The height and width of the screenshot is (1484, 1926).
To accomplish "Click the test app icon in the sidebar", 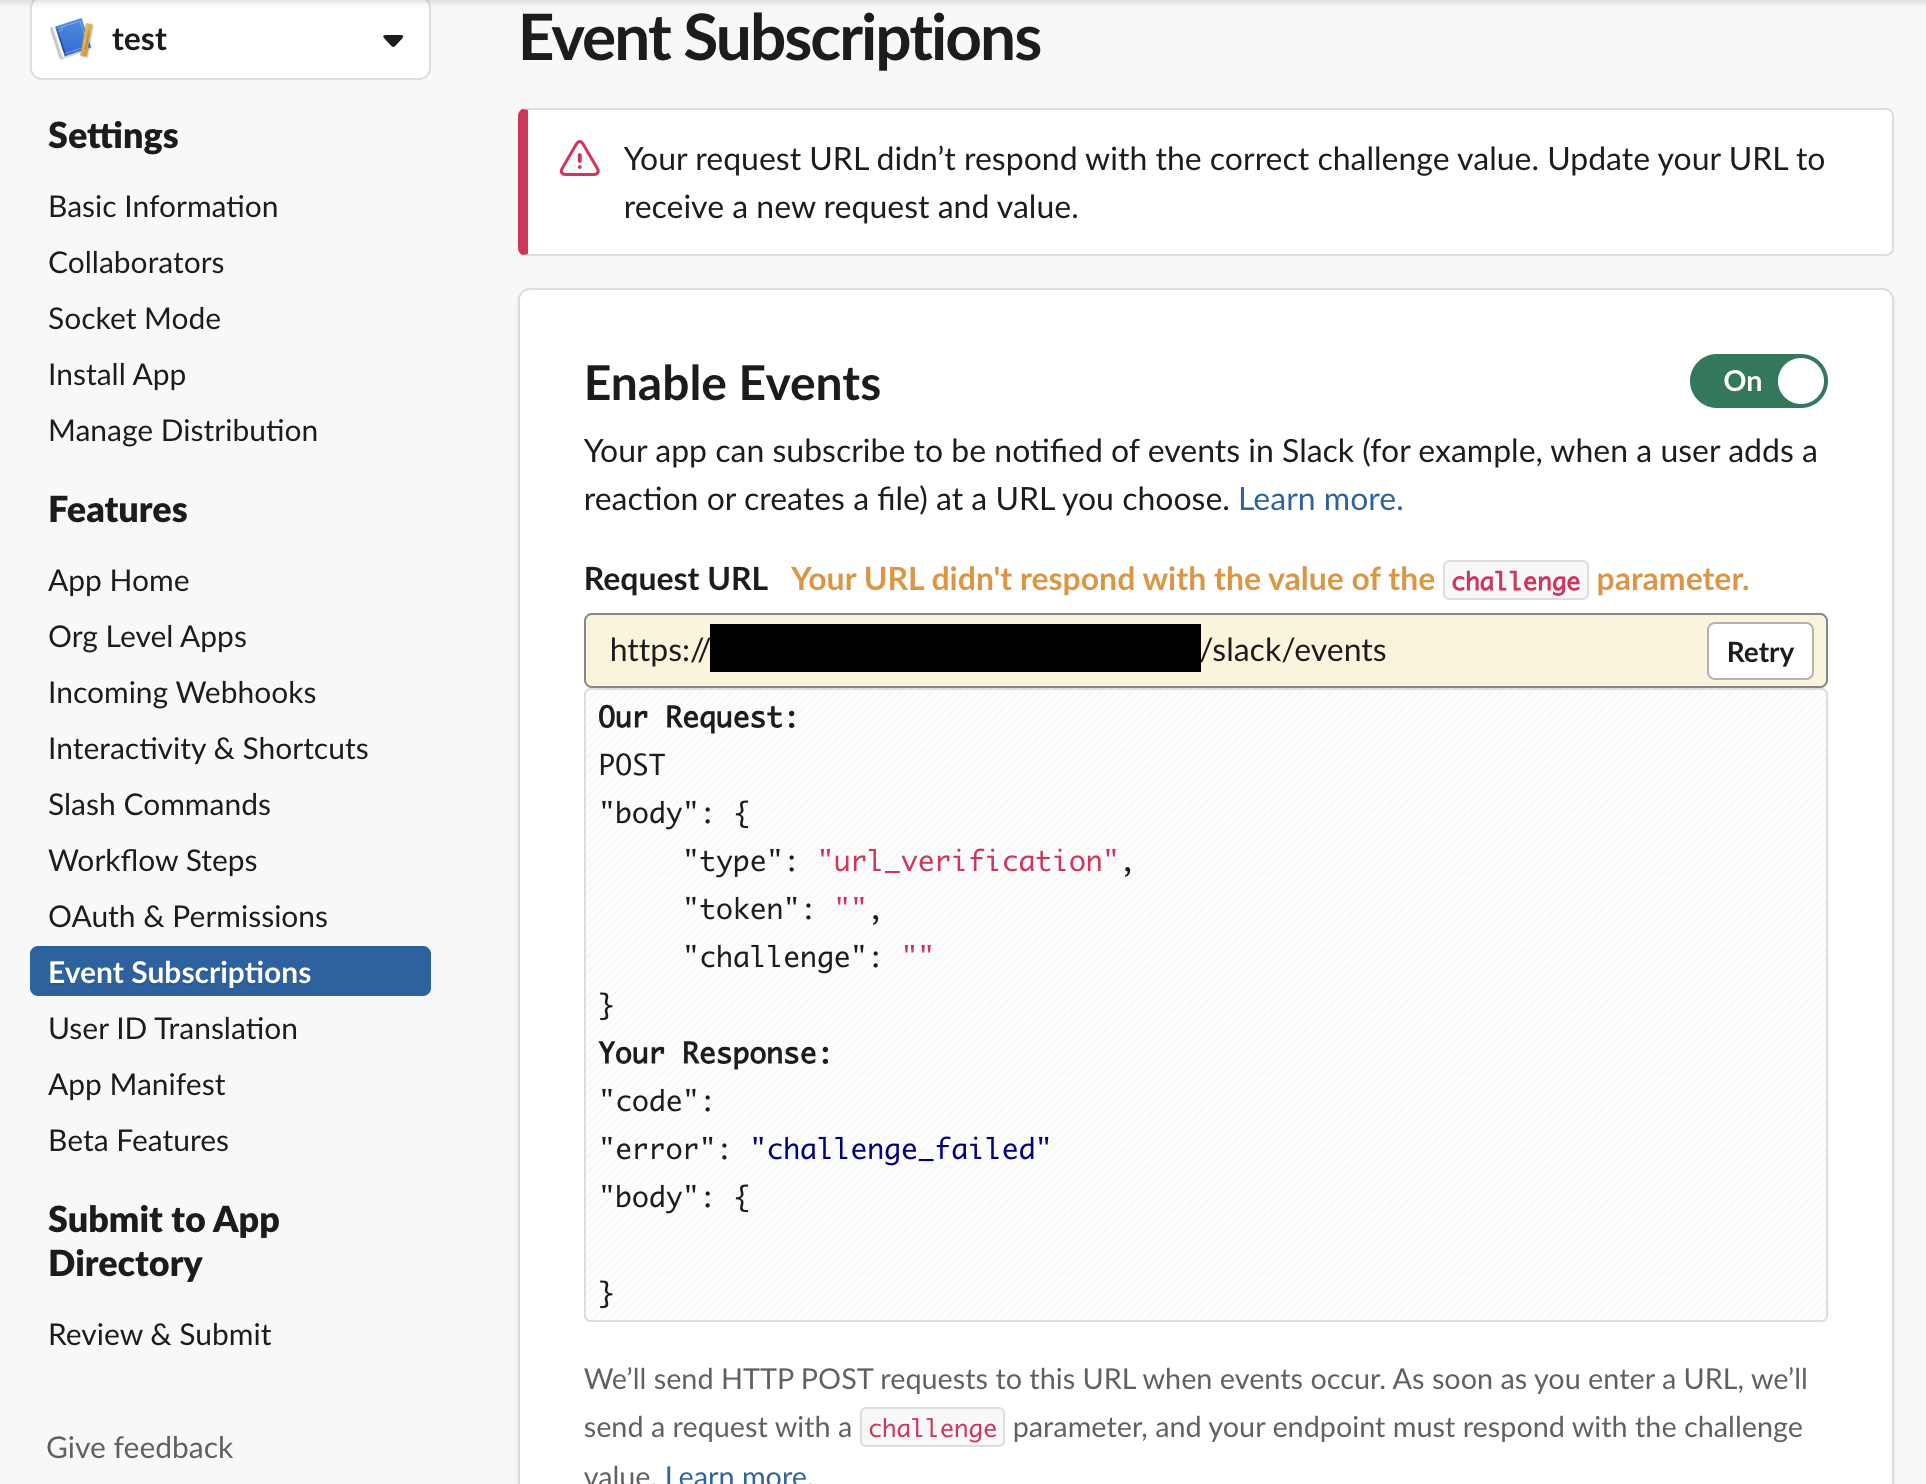I will coord(74,39).
